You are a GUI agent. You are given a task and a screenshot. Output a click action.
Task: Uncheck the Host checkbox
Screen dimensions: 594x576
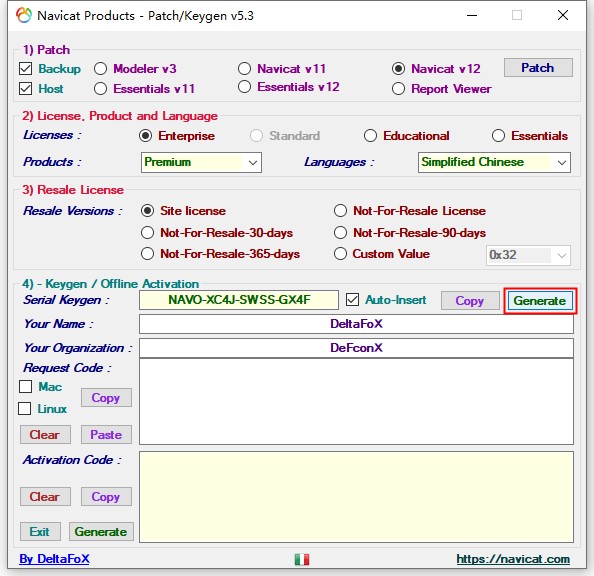tap(25, 89)
